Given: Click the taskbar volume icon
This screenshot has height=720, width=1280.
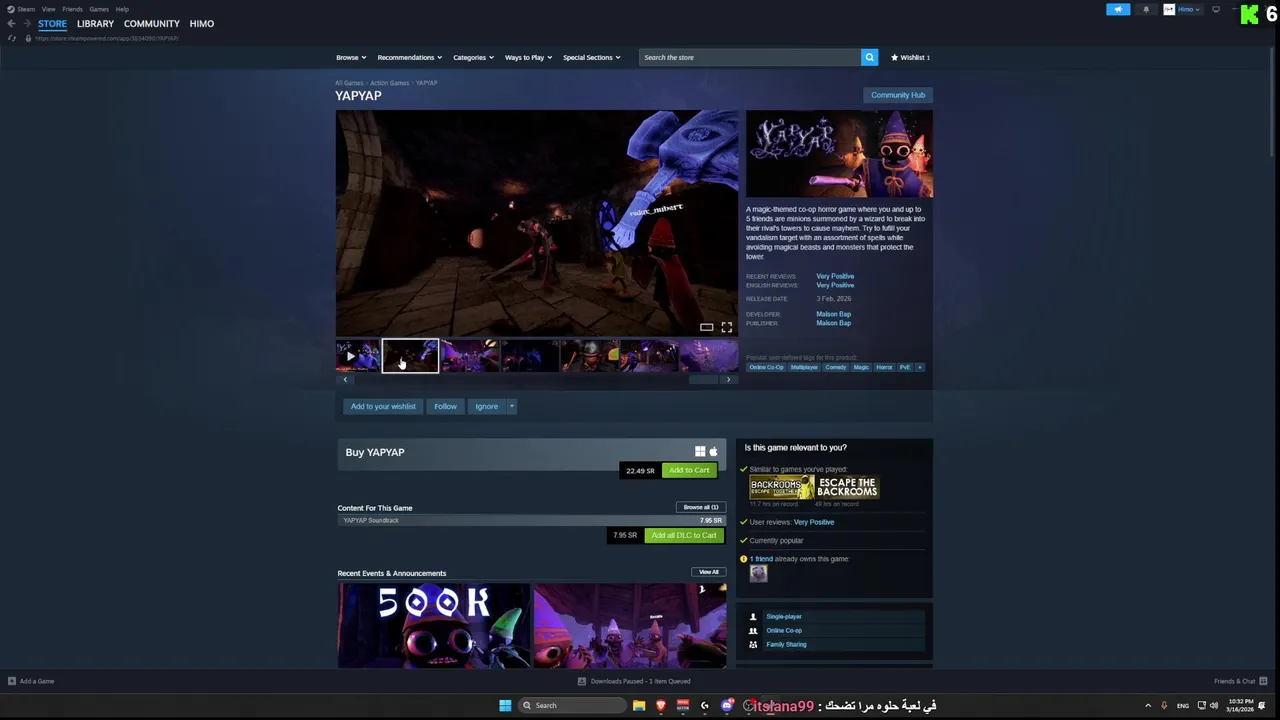Looking at the screenshot, I should click(x=1214, y=705).
